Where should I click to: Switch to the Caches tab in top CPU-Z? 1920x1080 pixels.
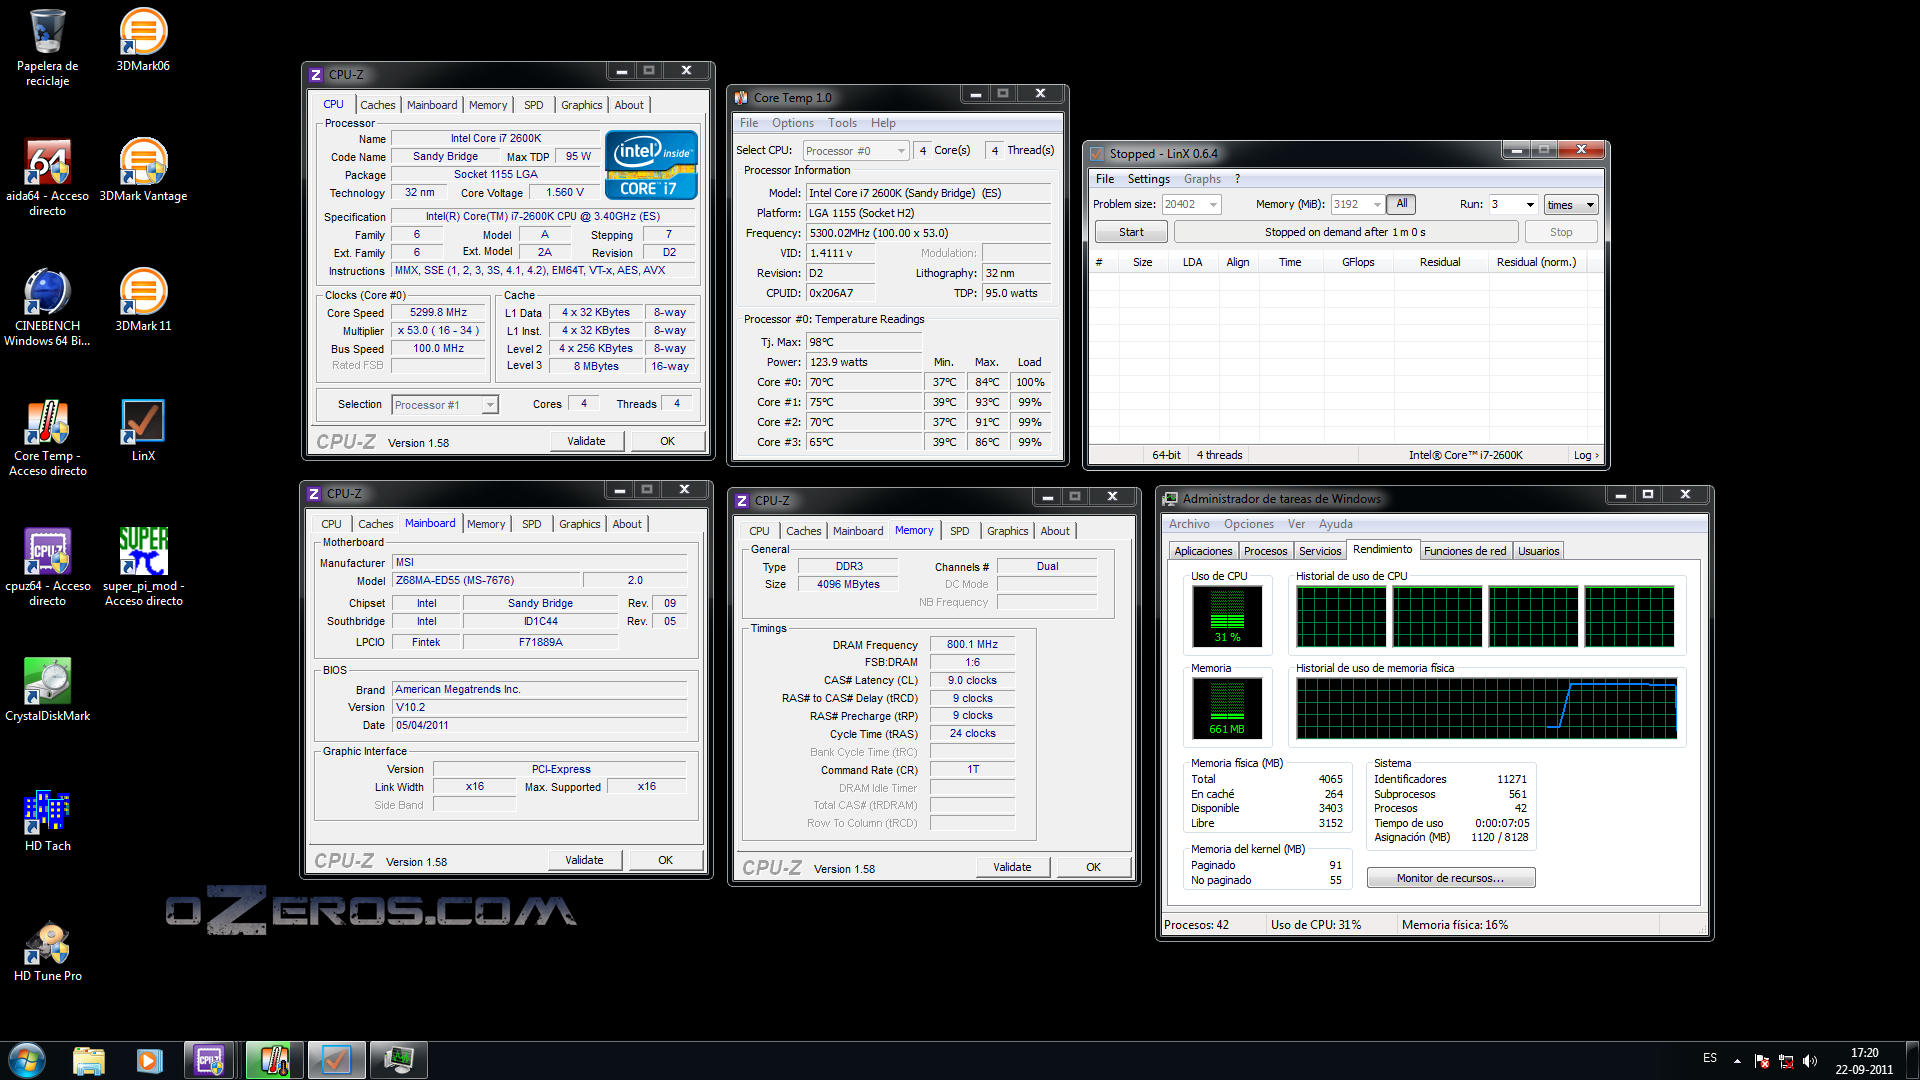(378, 105)
